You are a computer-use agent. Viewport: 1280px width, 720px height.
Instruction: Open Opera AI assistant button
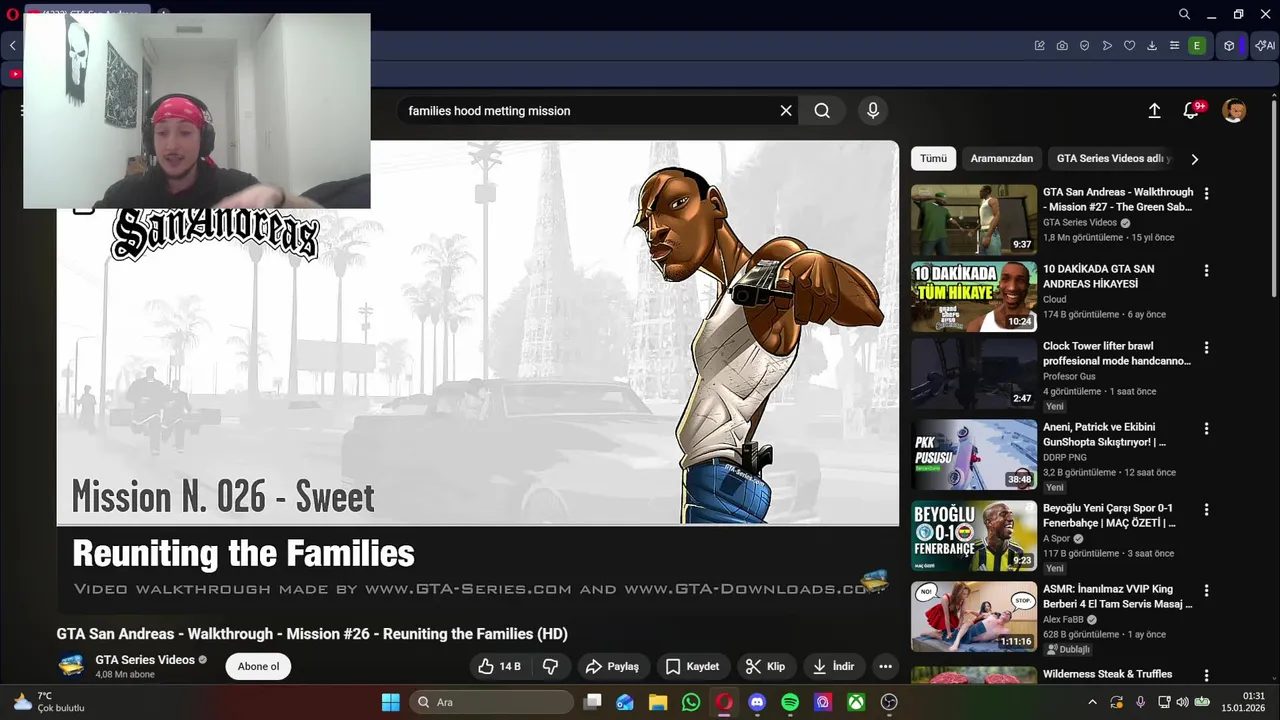tap(1266, 46)
